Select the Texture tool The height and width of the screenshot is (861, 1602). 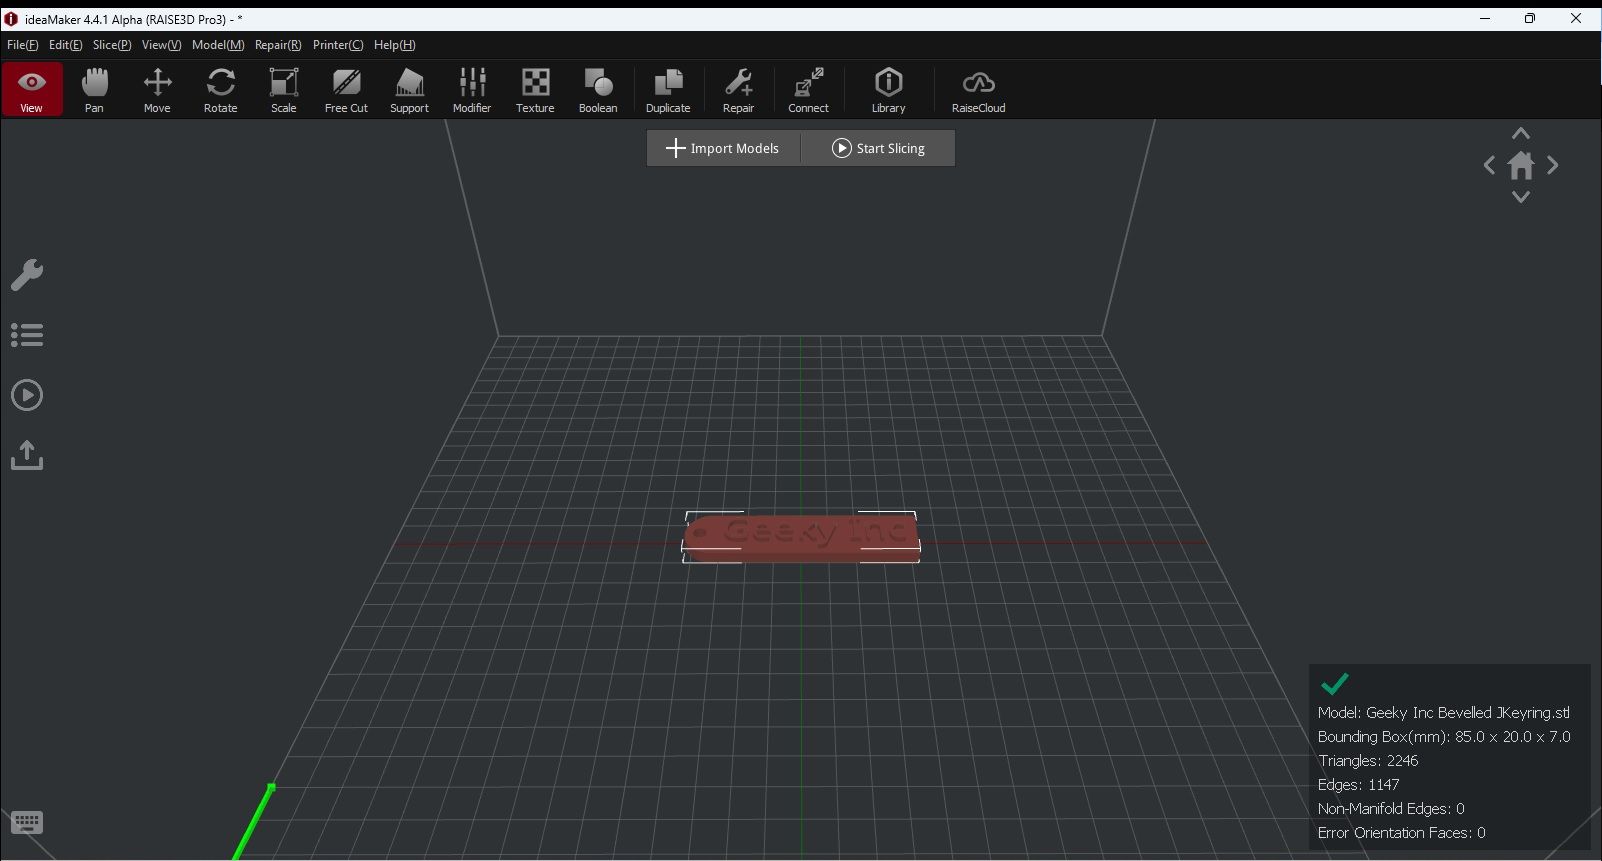click(535, 89)
